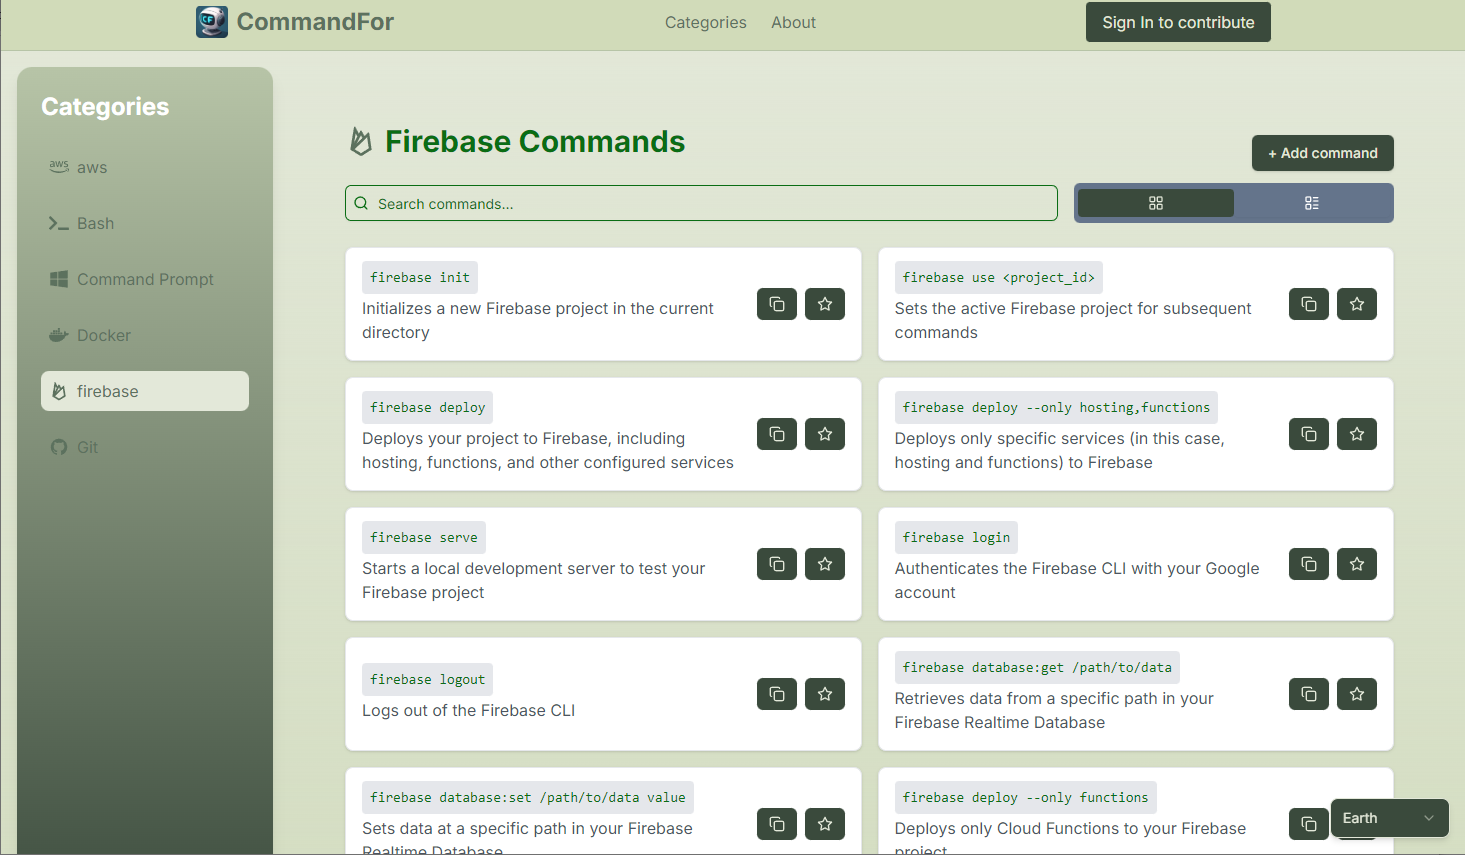Click 'firebase database:get /path/to/data' snippet
Viewport: 1465px width, 855px height.
(1037, 667)
